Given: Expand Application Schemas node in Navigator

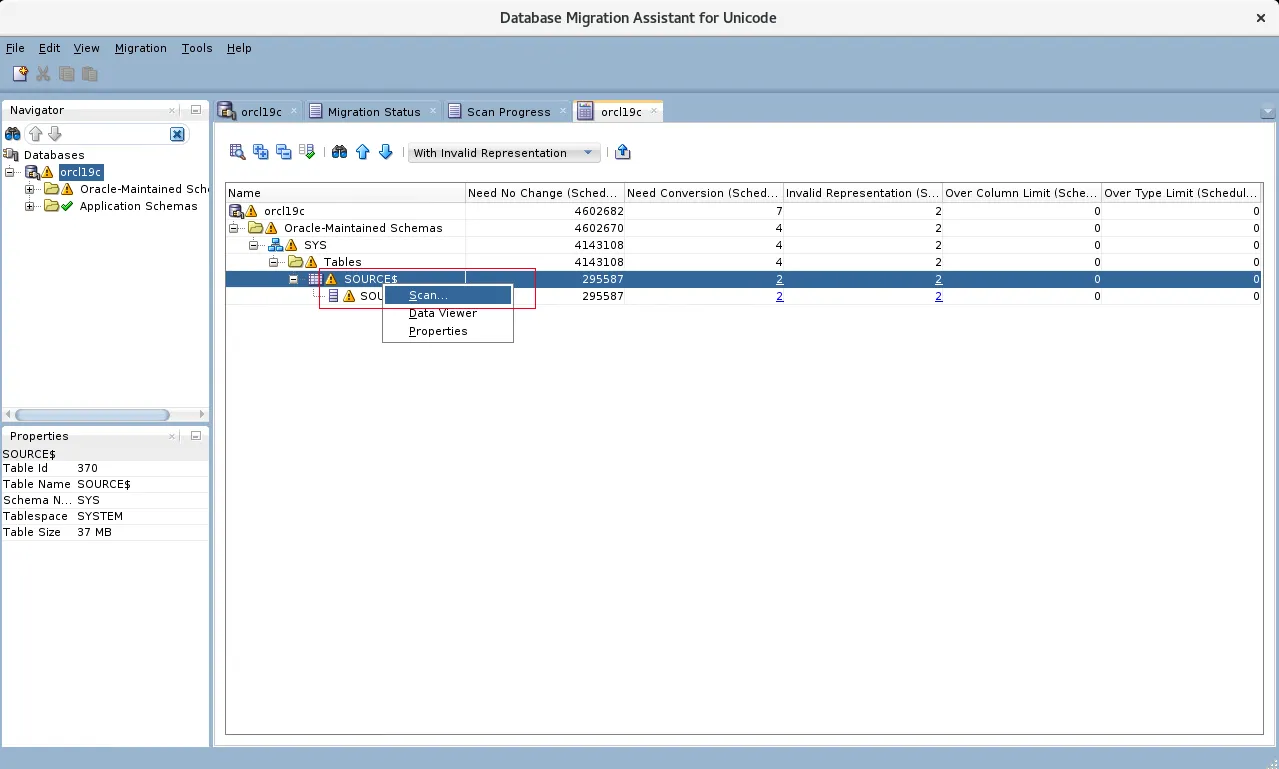Looking at the screenshot, I should pos(30,206).
